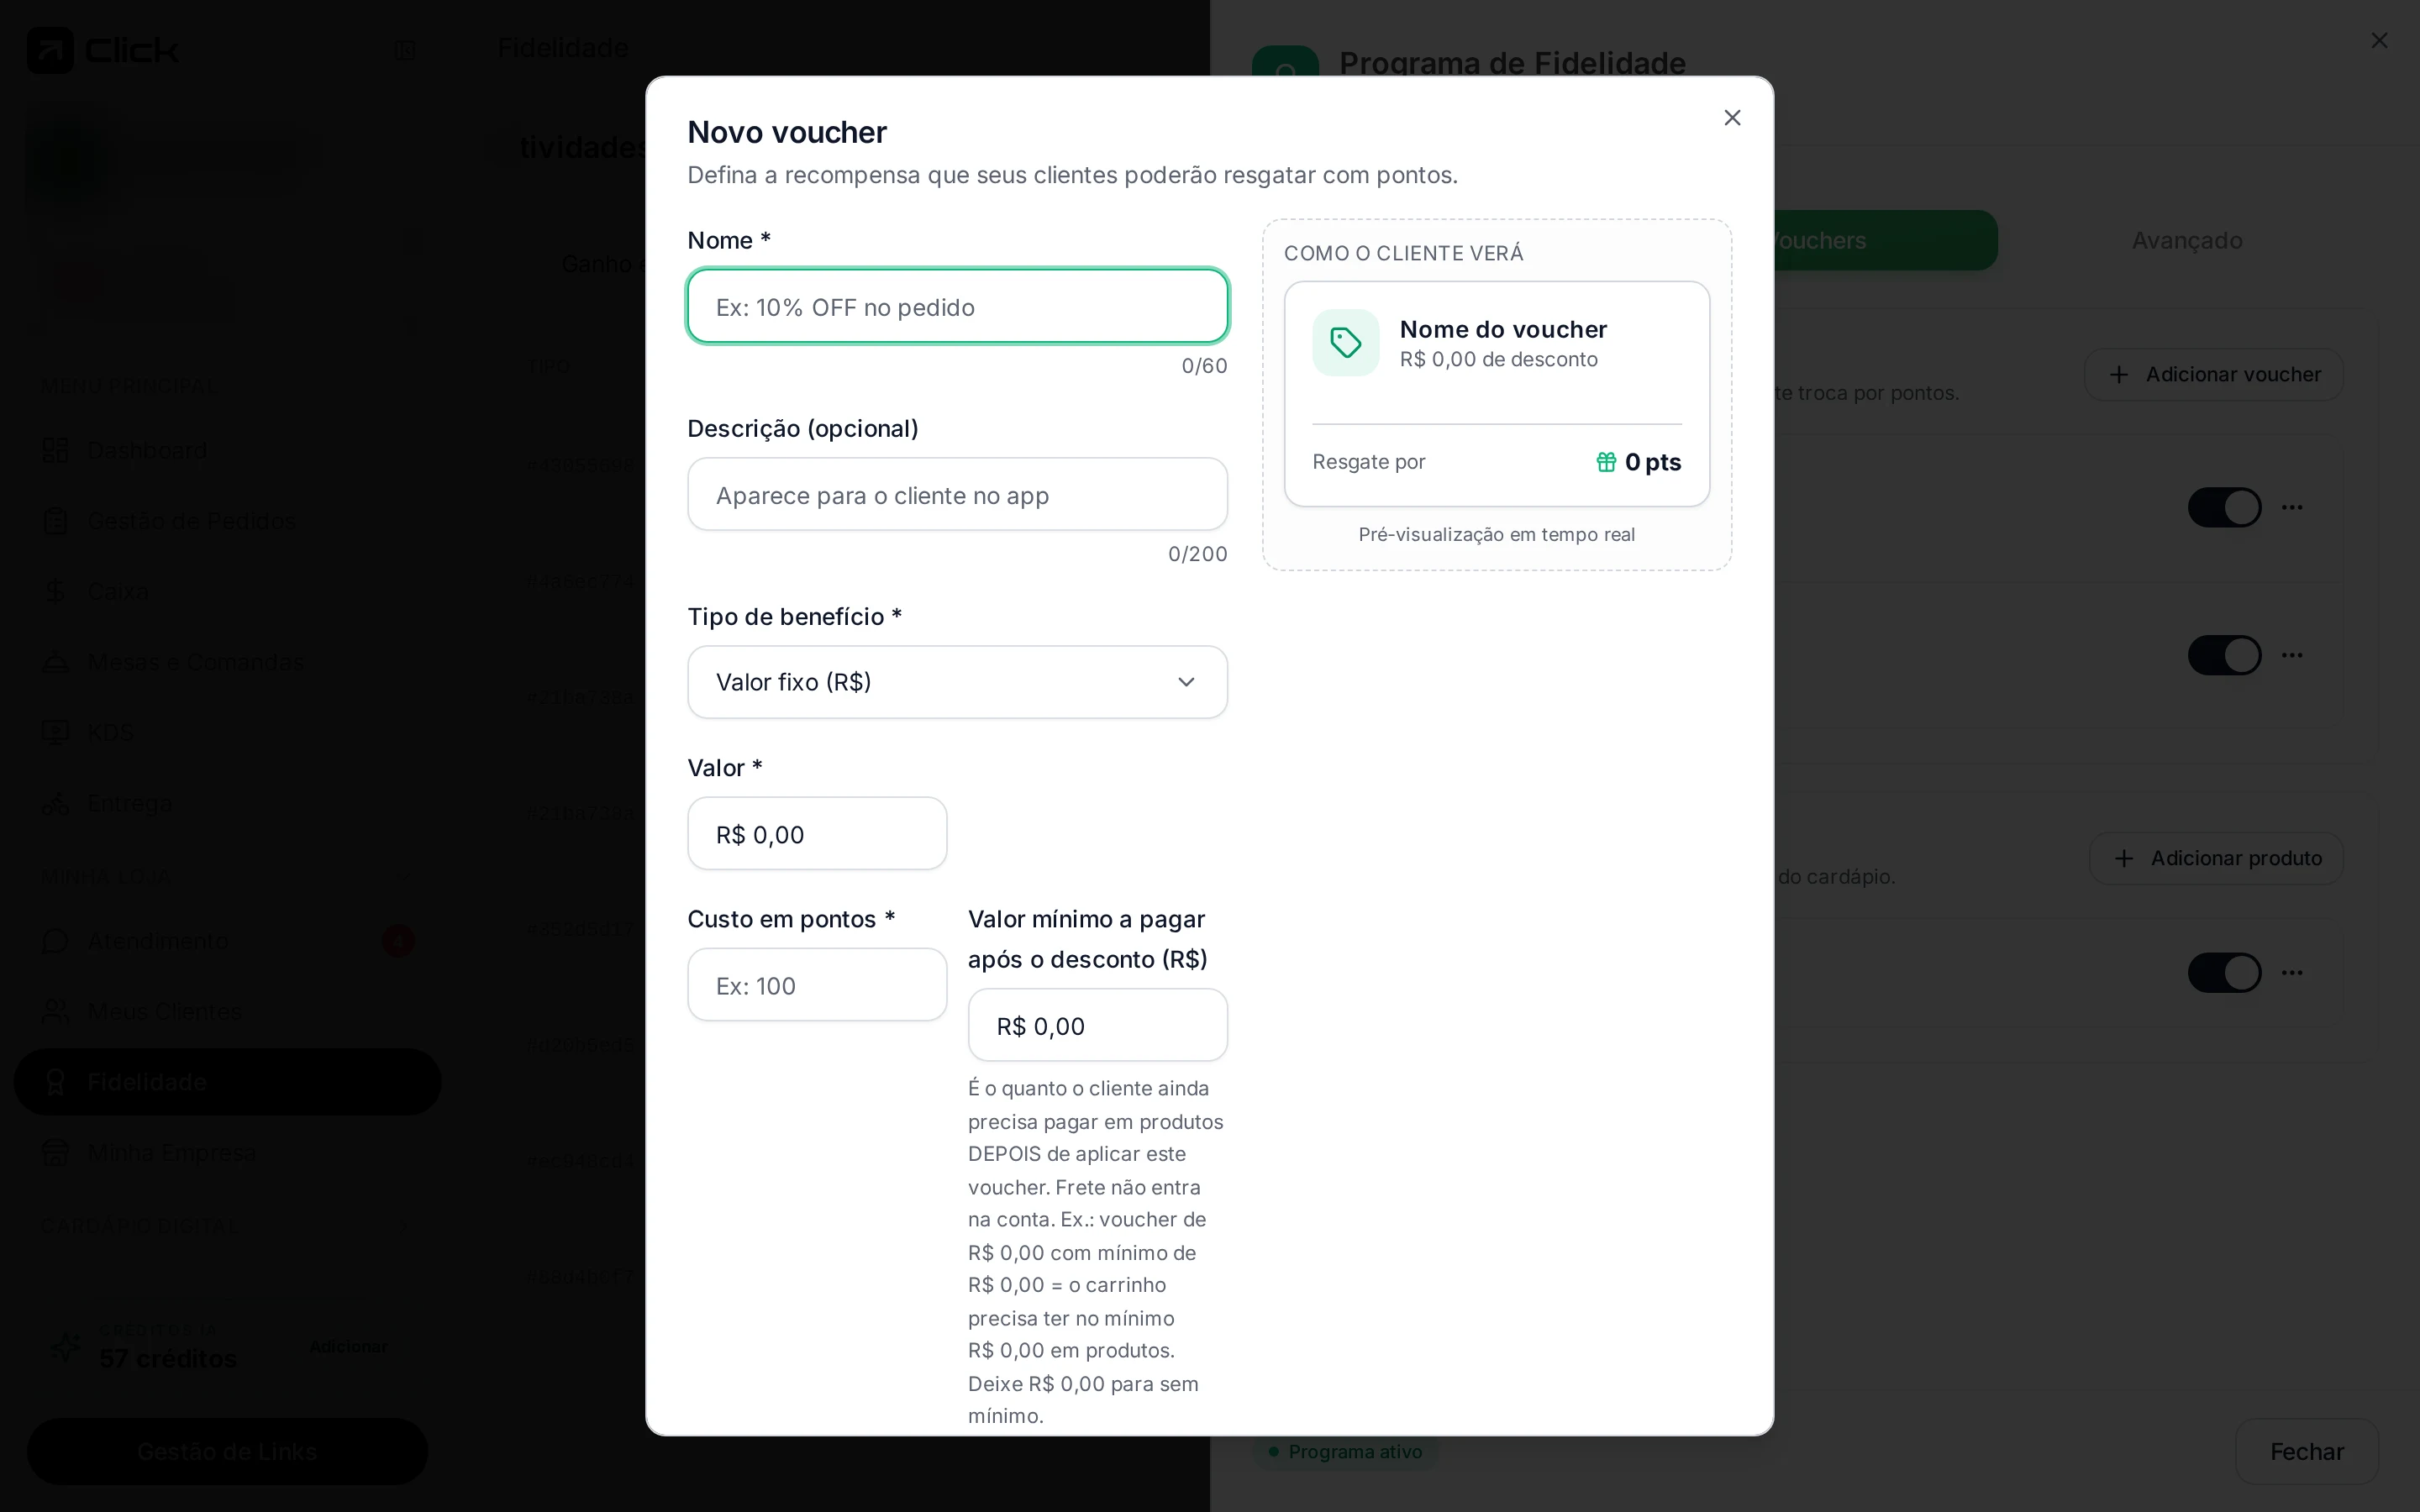Screen dimensions: 2420x1512
Task: Click the plus icon in Adicionar produto
Action: pos(2124,859)
